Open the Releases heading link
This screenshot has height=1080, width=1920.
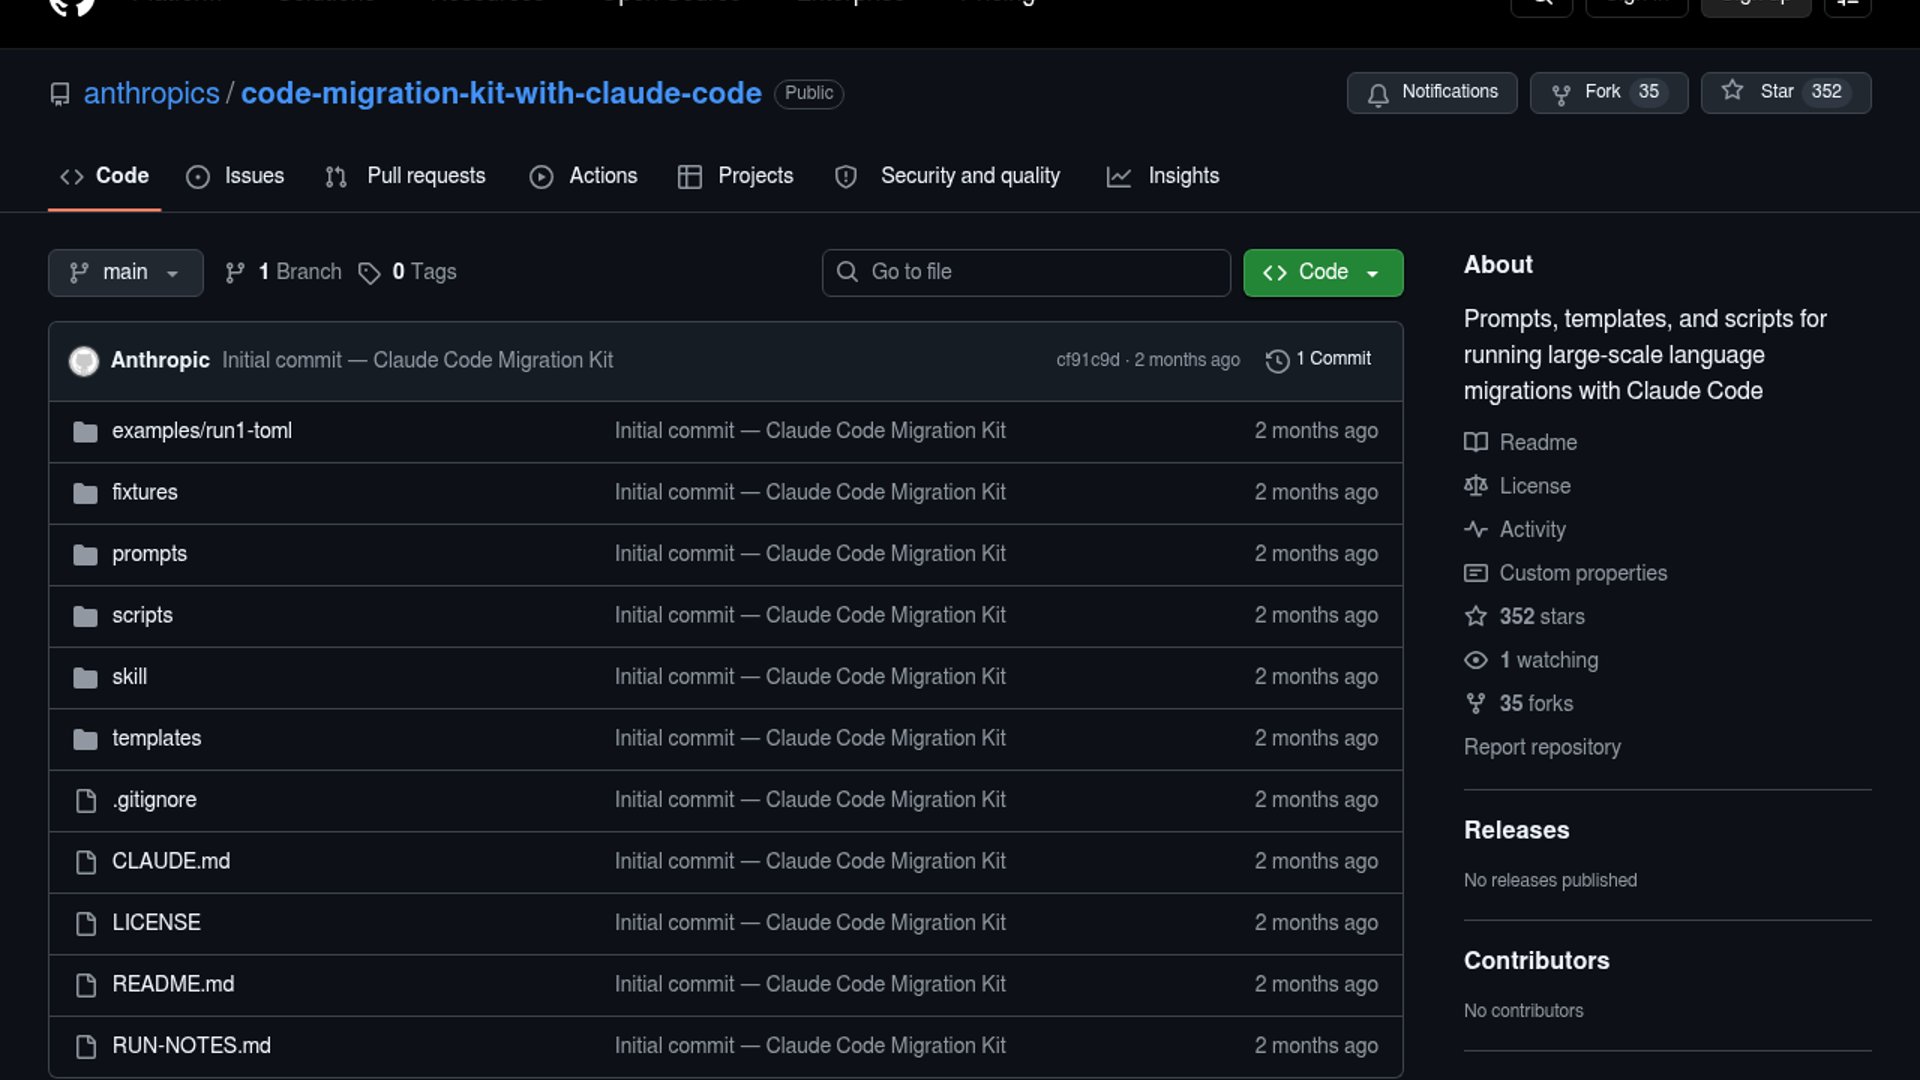click(1516, 830)
